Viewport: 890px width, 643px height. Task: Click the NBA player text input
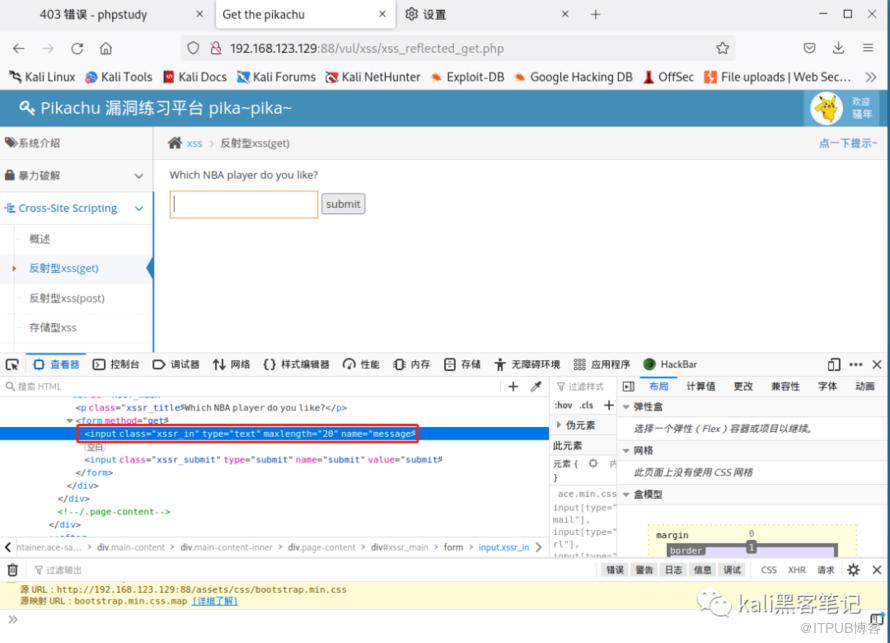(244, 204)
